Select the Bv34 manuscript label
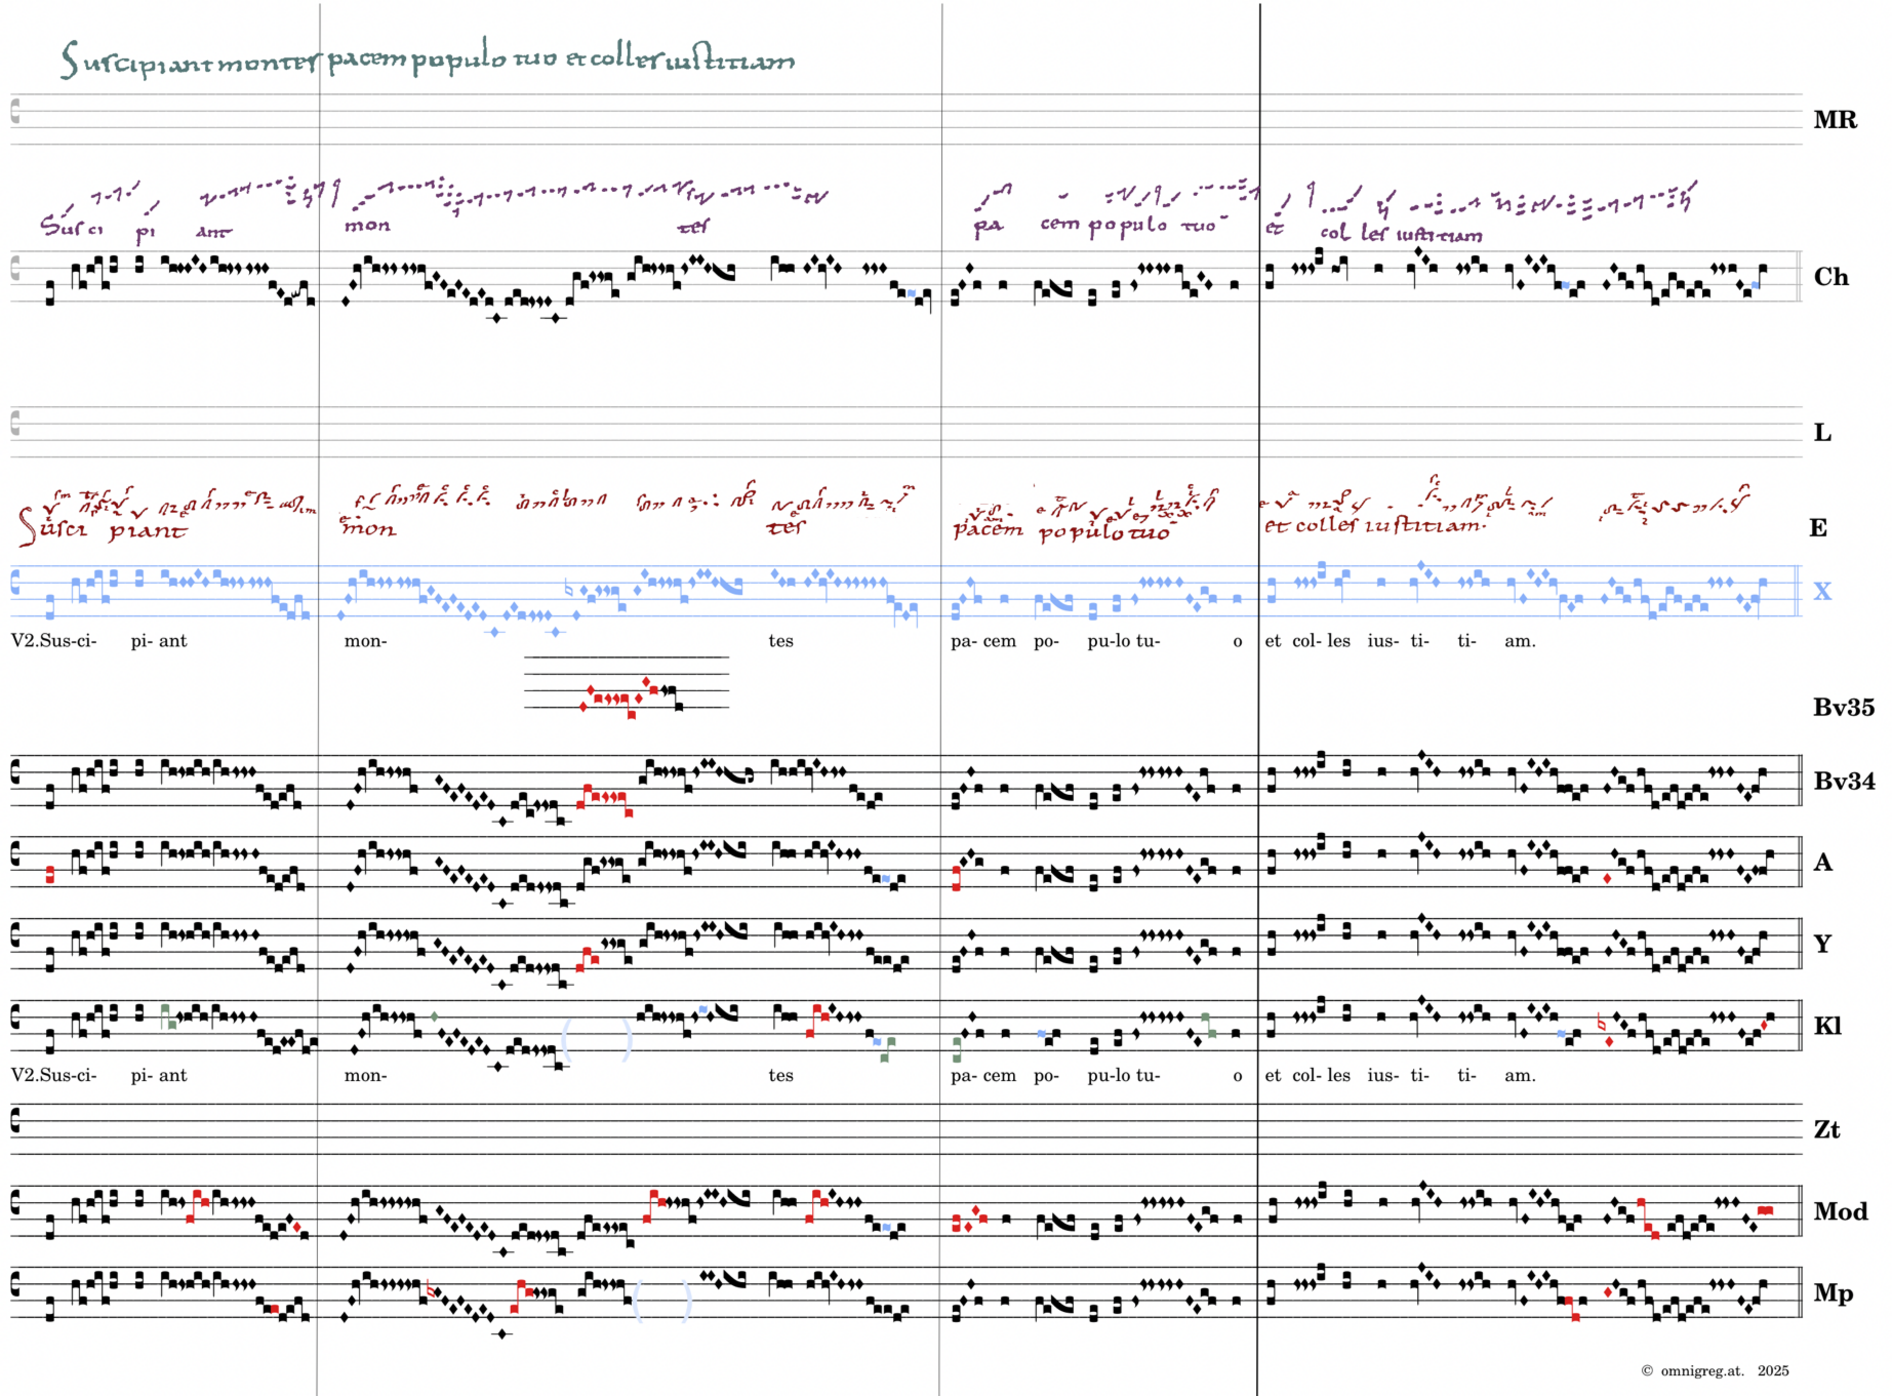 click(1843, 781)
